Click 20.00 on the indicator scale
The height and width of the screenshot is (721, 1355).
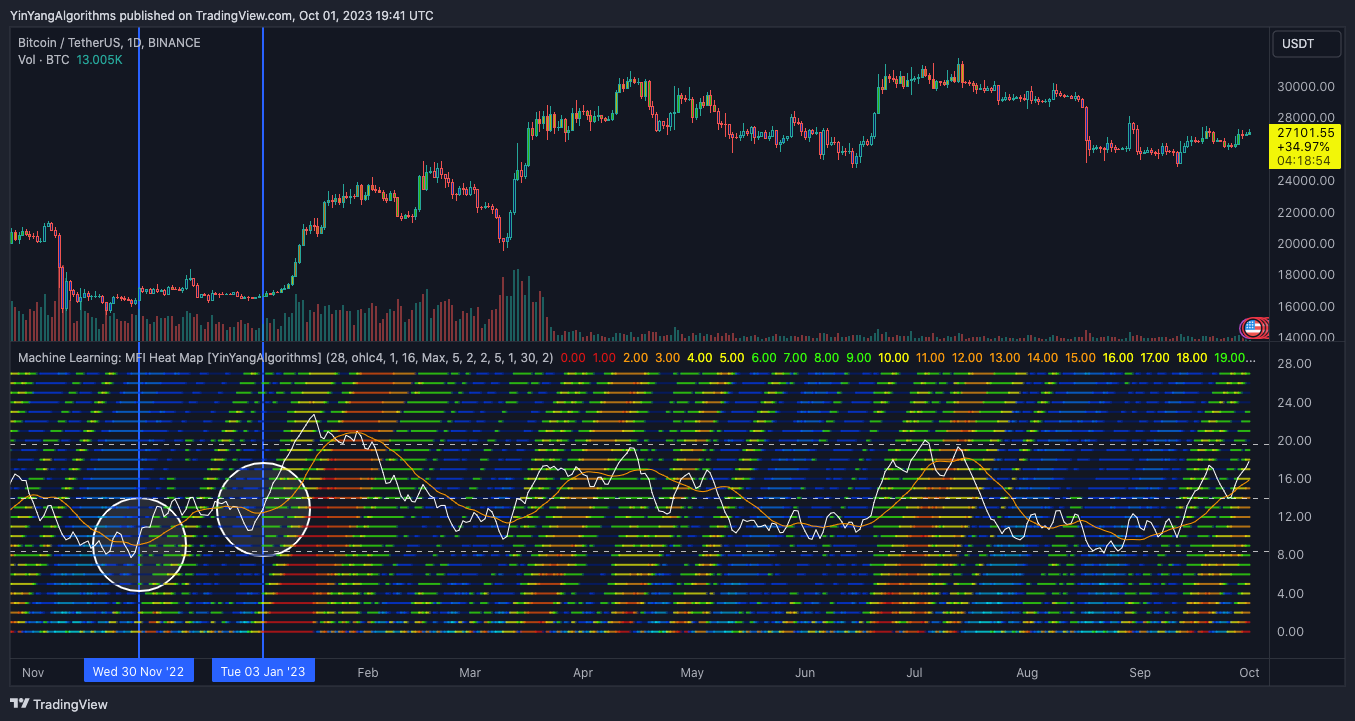coord(1295,441)
